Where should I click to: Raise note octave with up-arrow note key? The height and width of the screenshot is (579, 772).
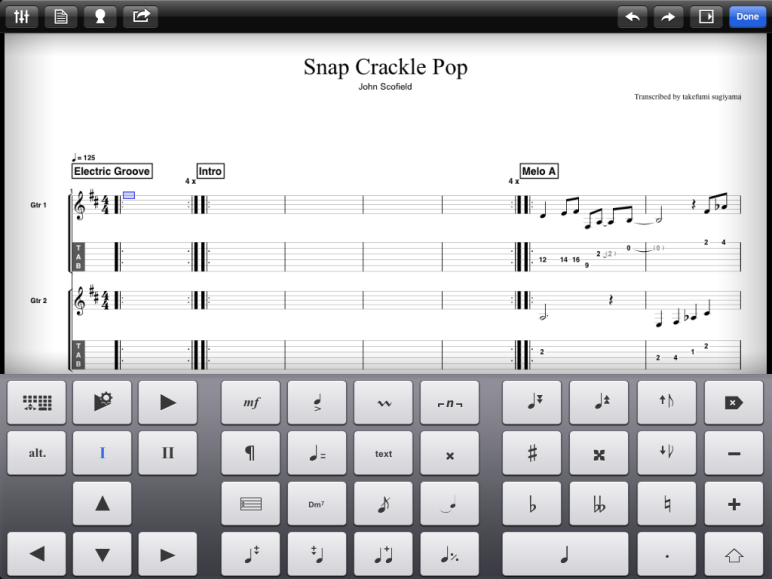[x=599, y=402]
